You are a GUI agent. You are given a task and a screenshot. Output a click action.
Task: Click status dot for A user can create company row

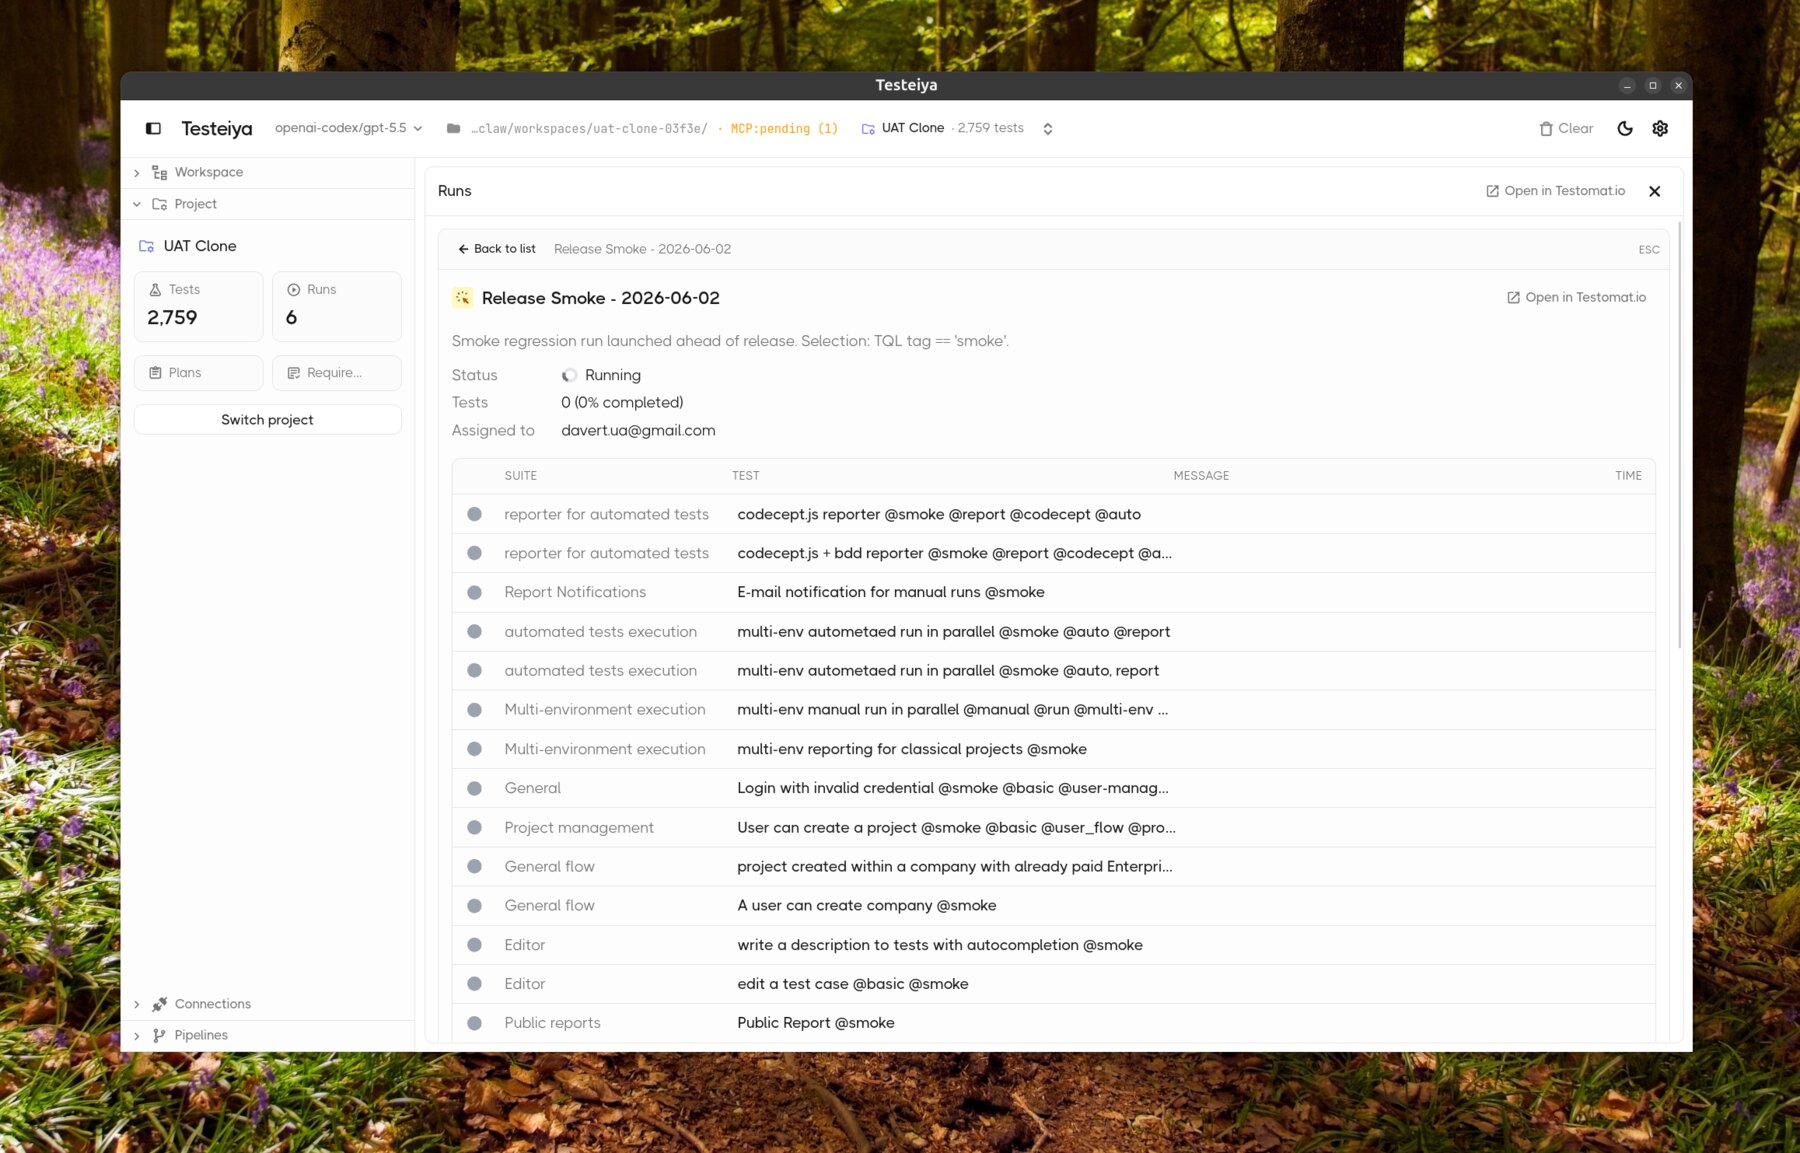pos(475,905)
